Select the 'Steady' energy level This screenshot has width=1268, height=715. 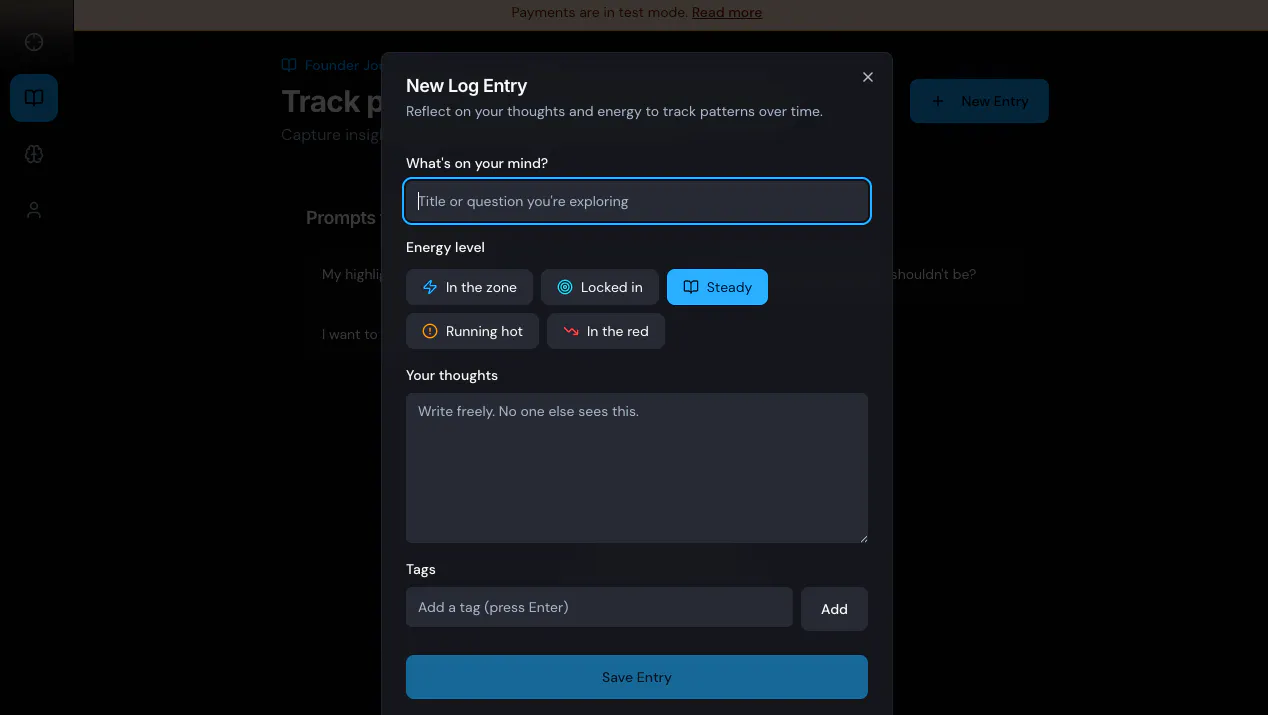(x=717, y=287)
